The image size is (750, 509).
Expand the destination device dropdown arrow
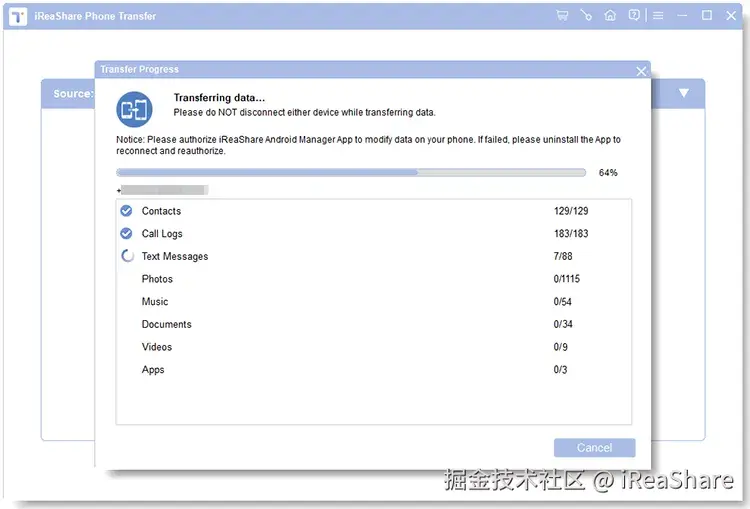[684, 93]
